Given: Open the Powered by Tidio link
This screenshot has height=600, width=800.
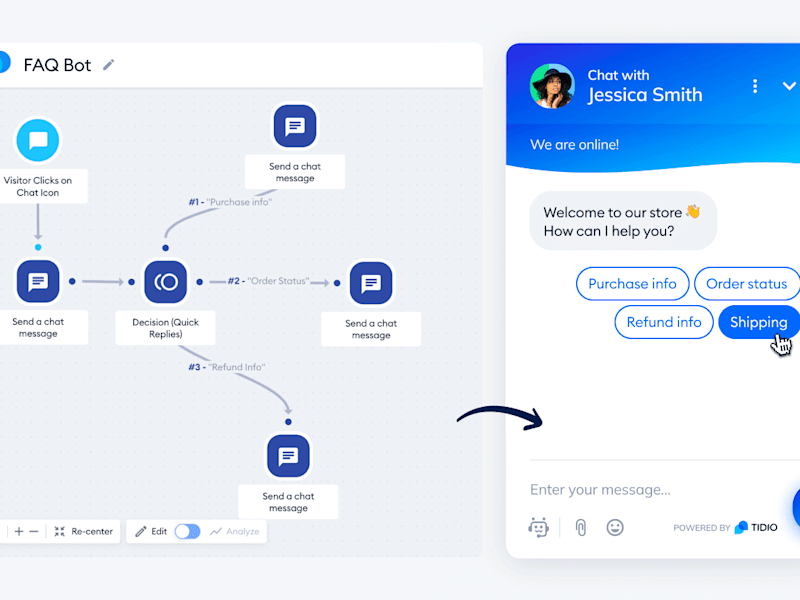Looking at the screenshot, I should click(725, 528).
